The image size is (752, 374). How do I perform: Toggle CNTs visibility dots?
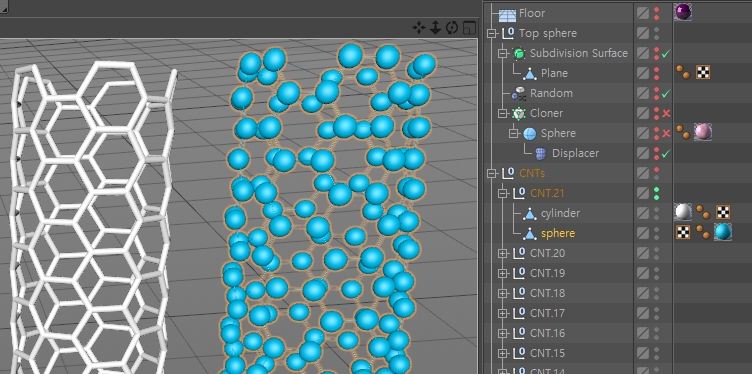657,174
